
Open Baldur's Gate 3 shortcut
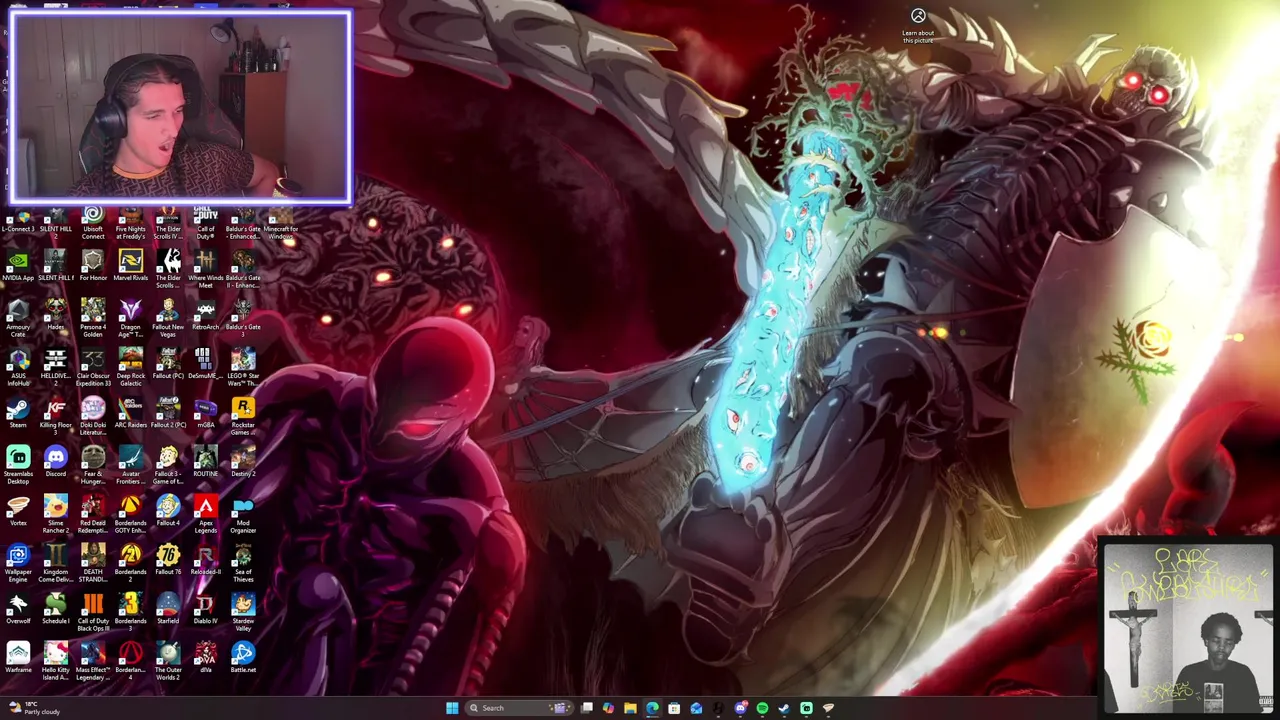point(243,315)
